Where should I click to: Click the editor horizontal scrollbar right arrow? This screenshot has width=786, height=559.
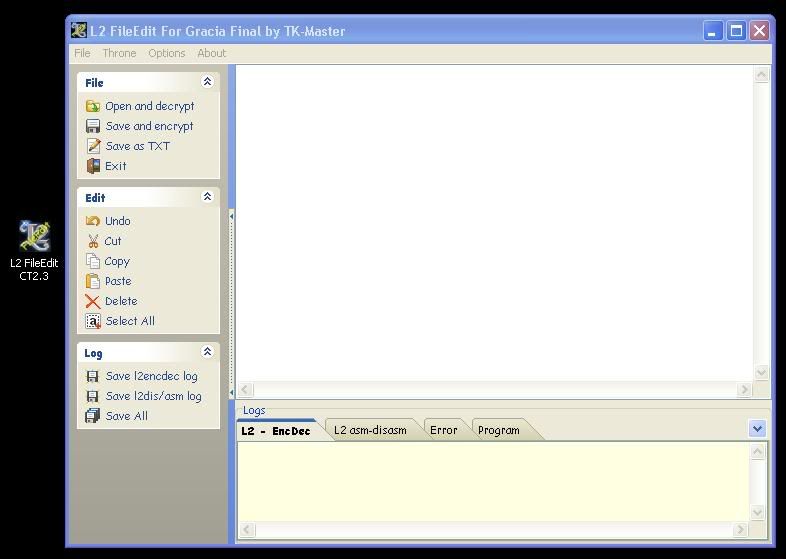click(744, 390)
